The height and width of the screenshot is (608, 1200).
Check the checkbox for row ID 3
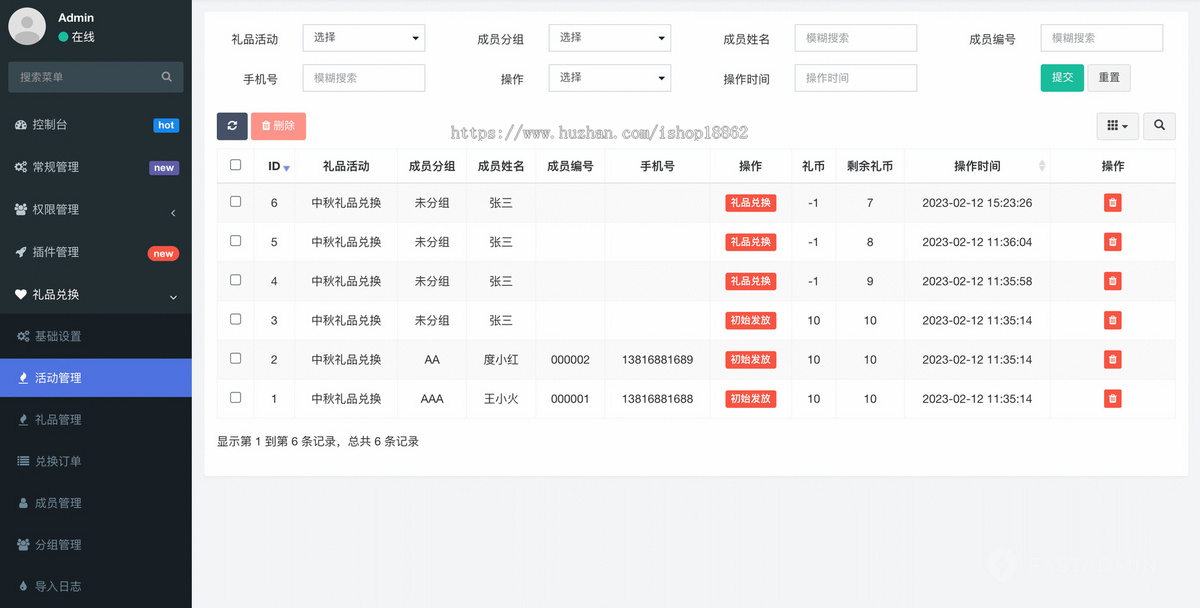[235, 320]
